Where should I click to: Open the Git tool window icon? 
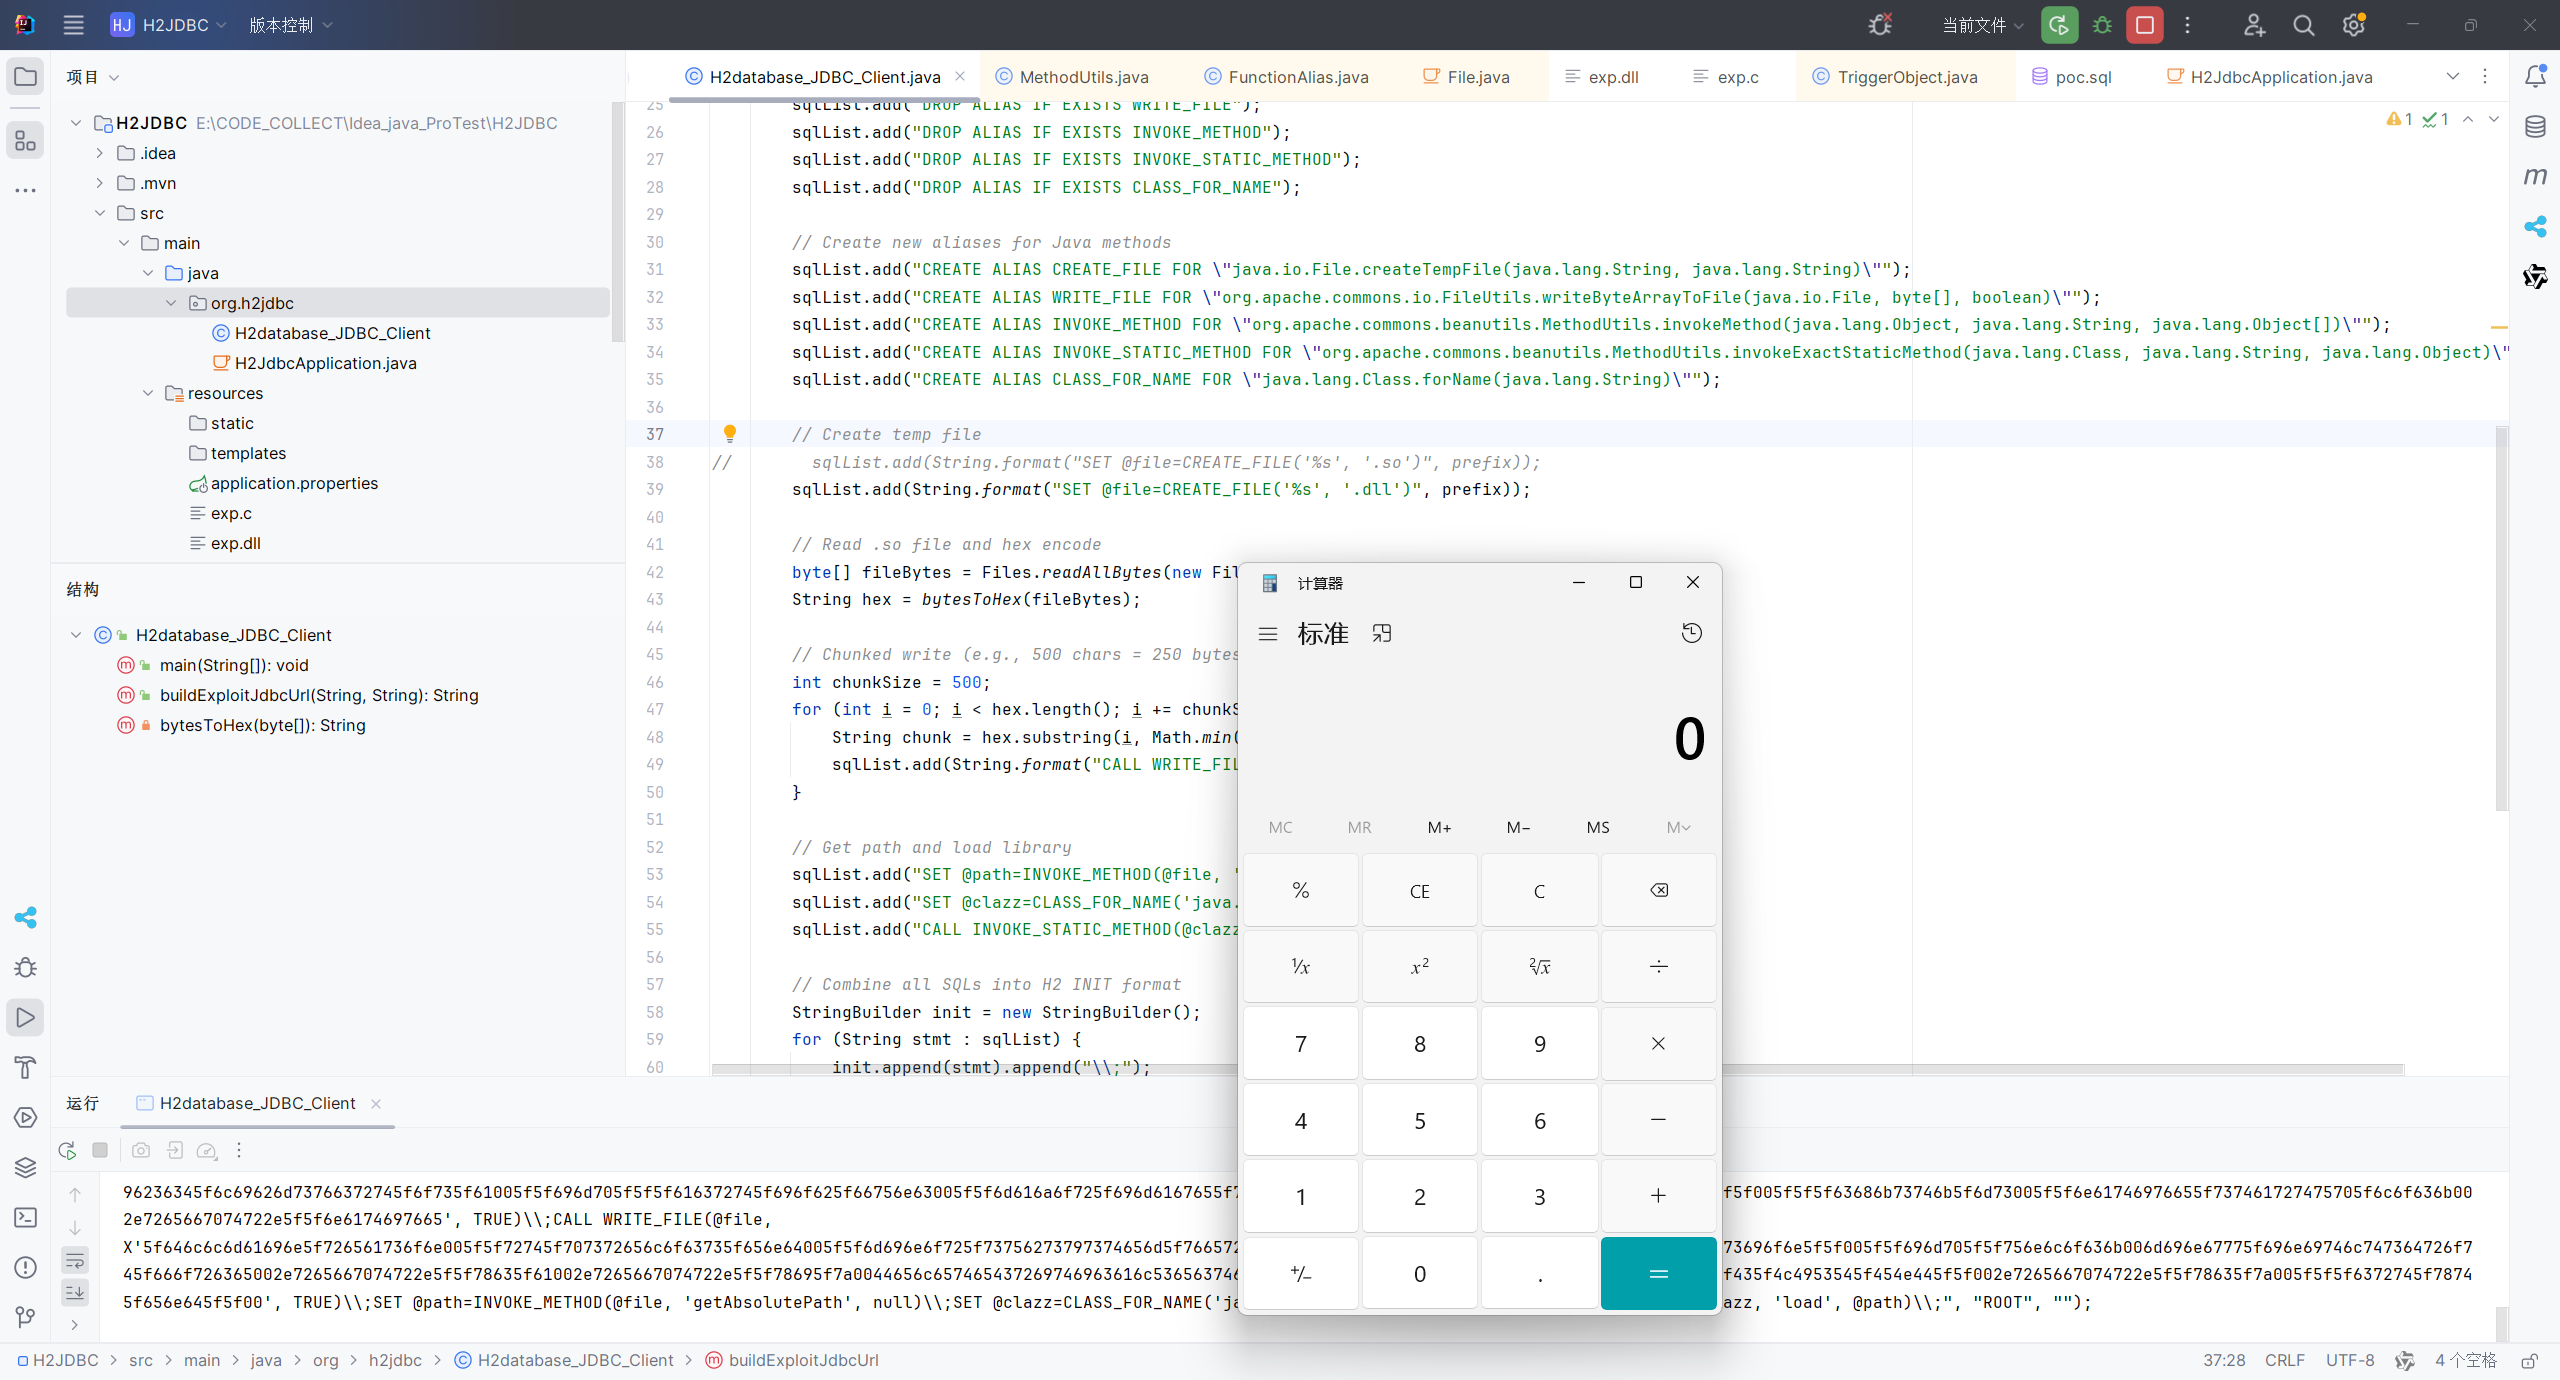26,1317
